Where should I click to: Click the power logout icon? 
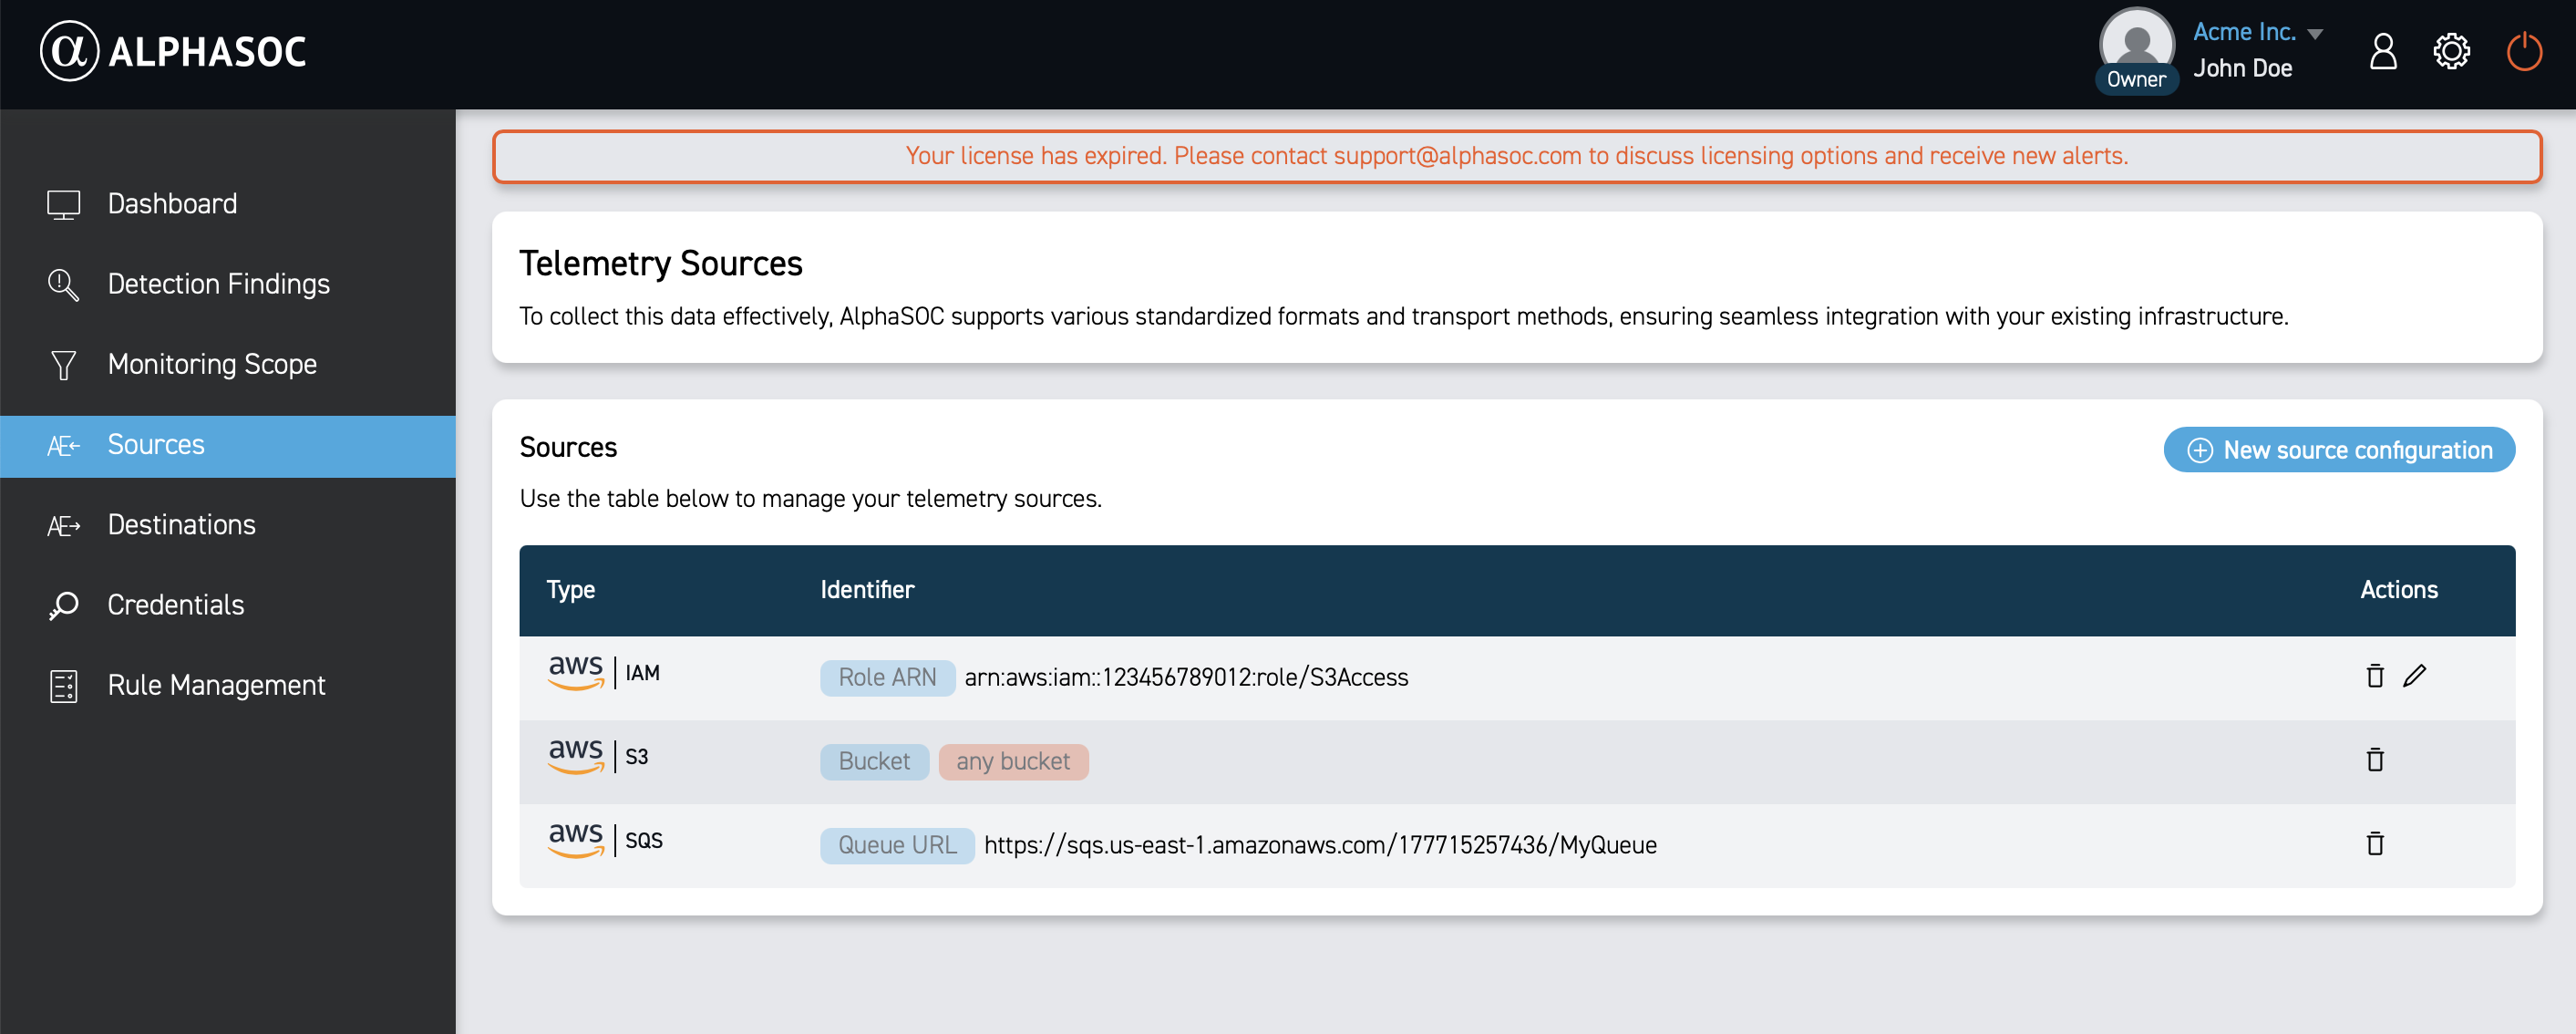2524,51
